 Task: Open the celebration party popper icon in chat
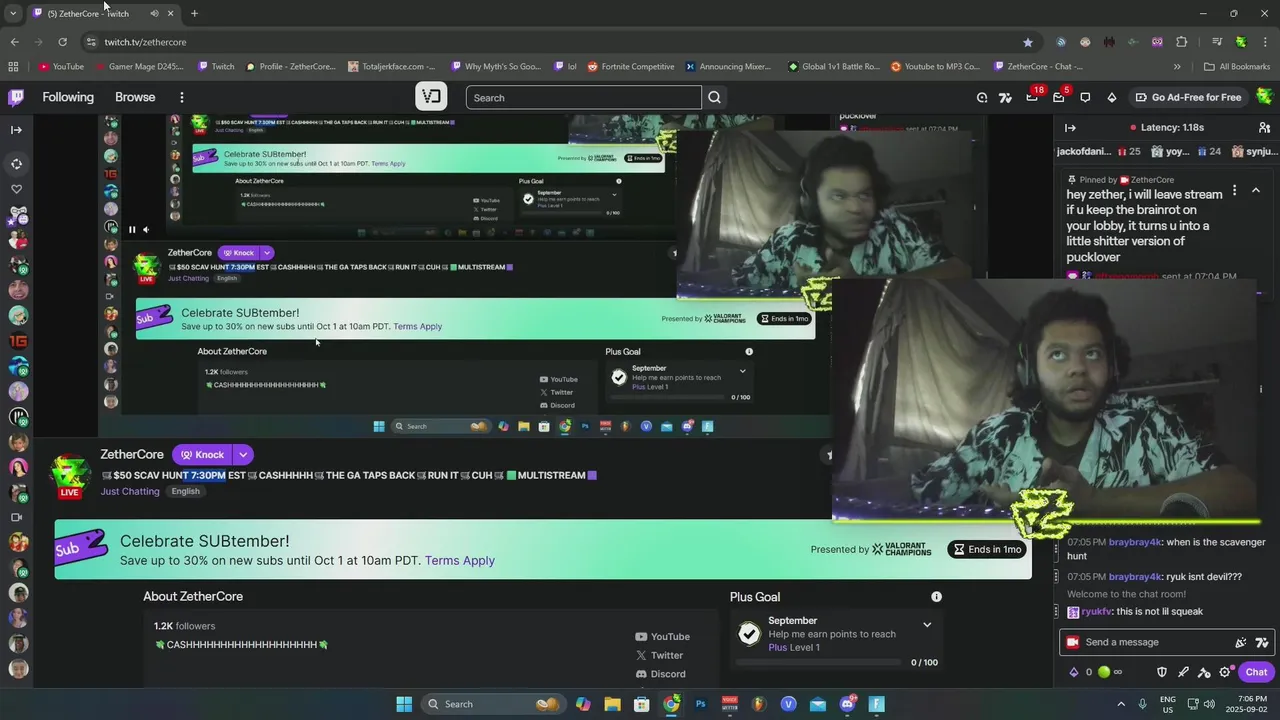coord(1241,642)
